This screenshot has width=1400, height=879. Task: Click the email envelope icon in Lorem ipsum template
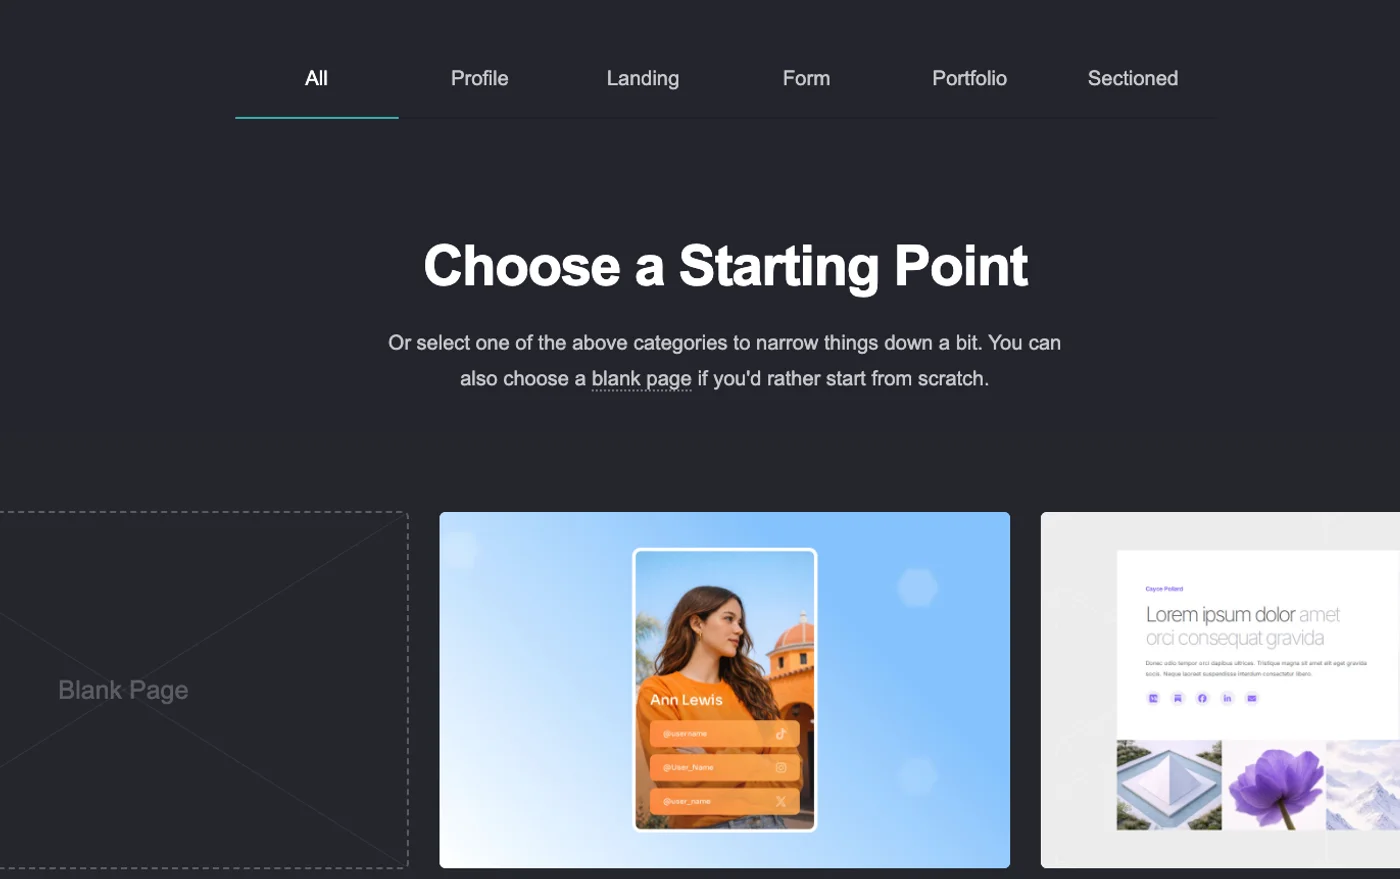tap(1251, 698)
